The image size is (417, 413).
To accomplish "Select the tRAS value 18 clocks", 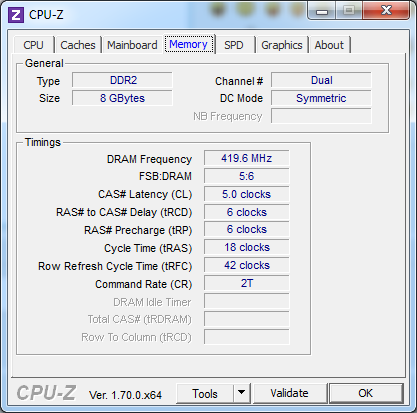I will [x=247, y=248].
